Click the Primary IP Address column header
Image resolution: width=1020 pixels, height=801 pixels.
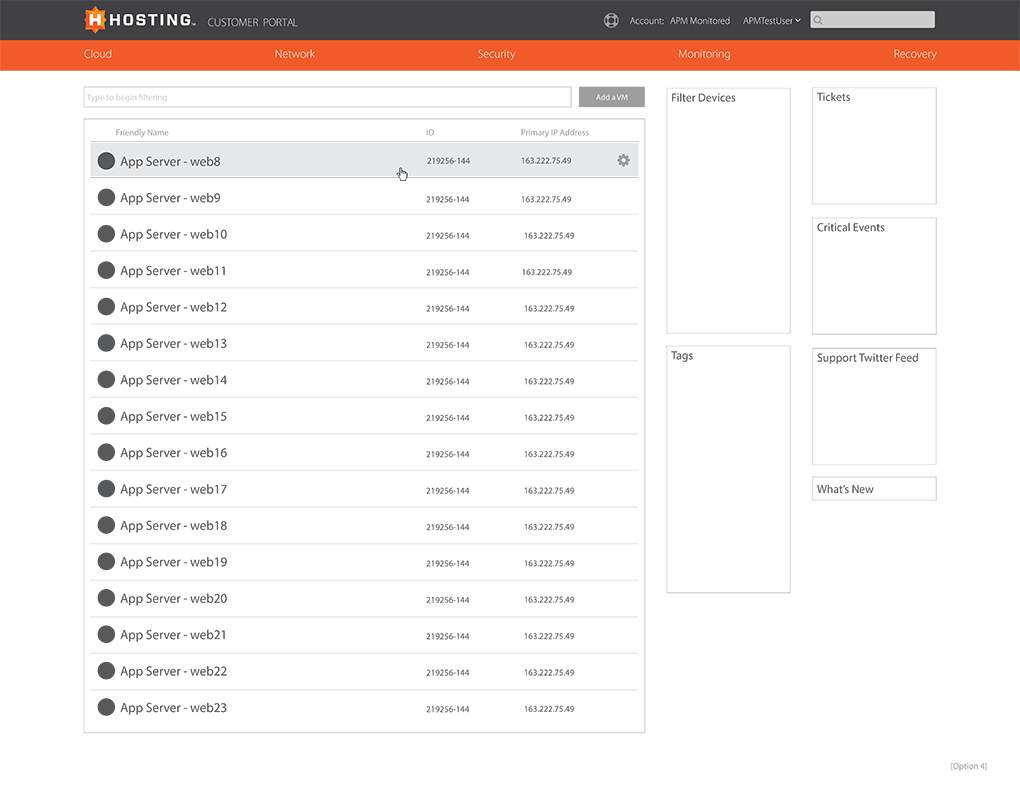(554, 133)
